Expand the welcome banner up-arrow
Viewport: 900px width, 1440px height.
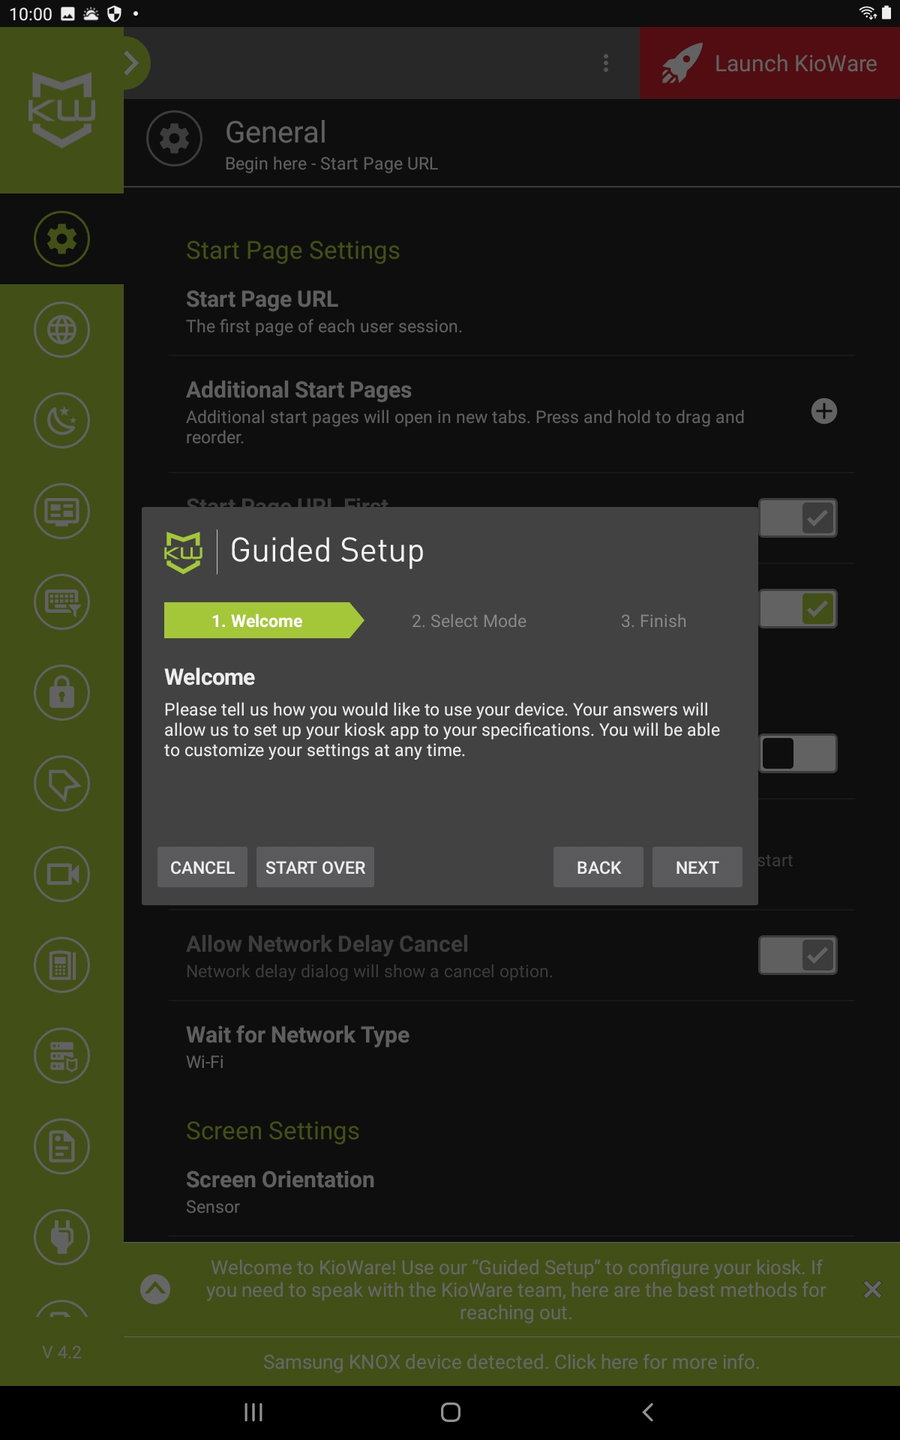155,1289
